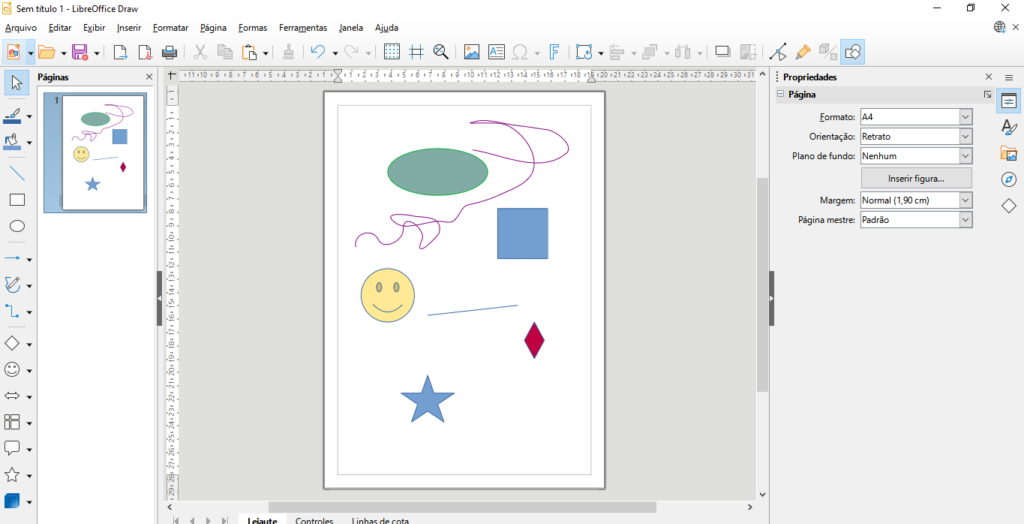This screenshot has height=524, width=1024.
Task: Open Zoom & Pan tool
Action: pyautogui.click(x=441, y=52)
